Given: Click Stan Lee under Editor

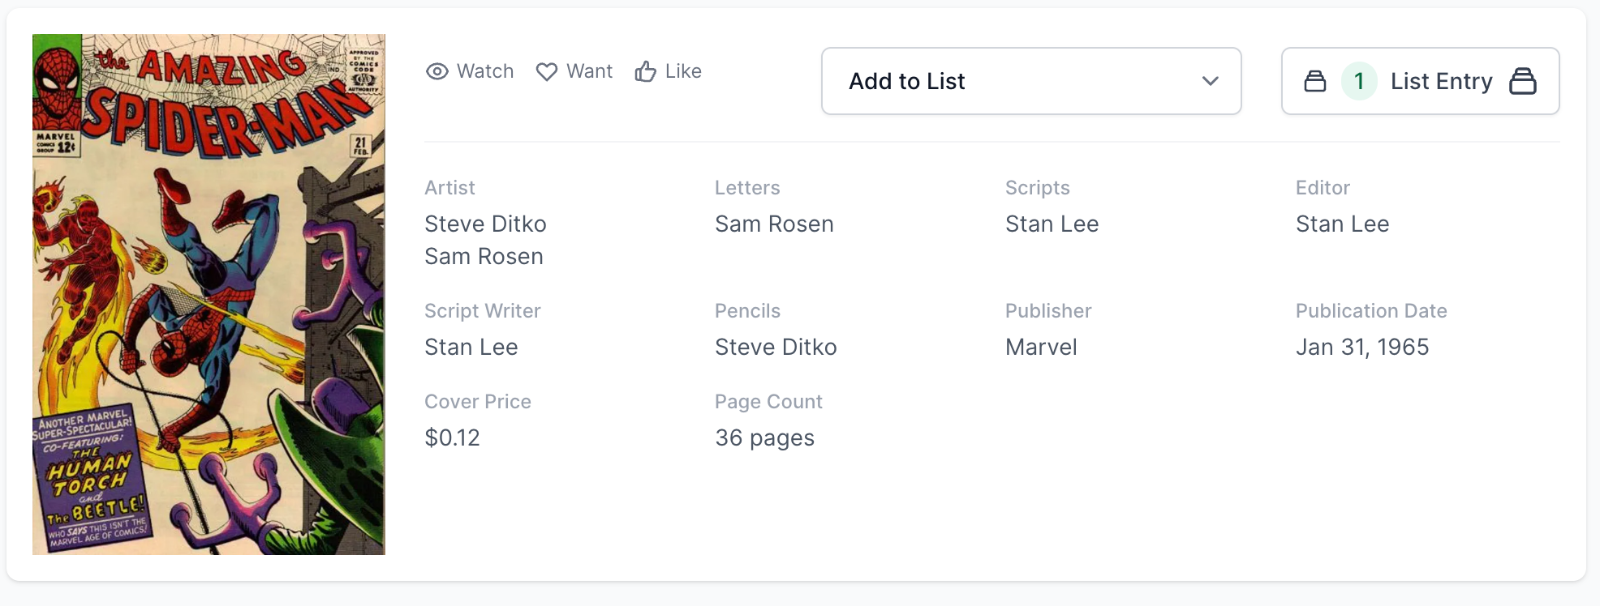Looking at the screenshot, I should (1342, 224).
